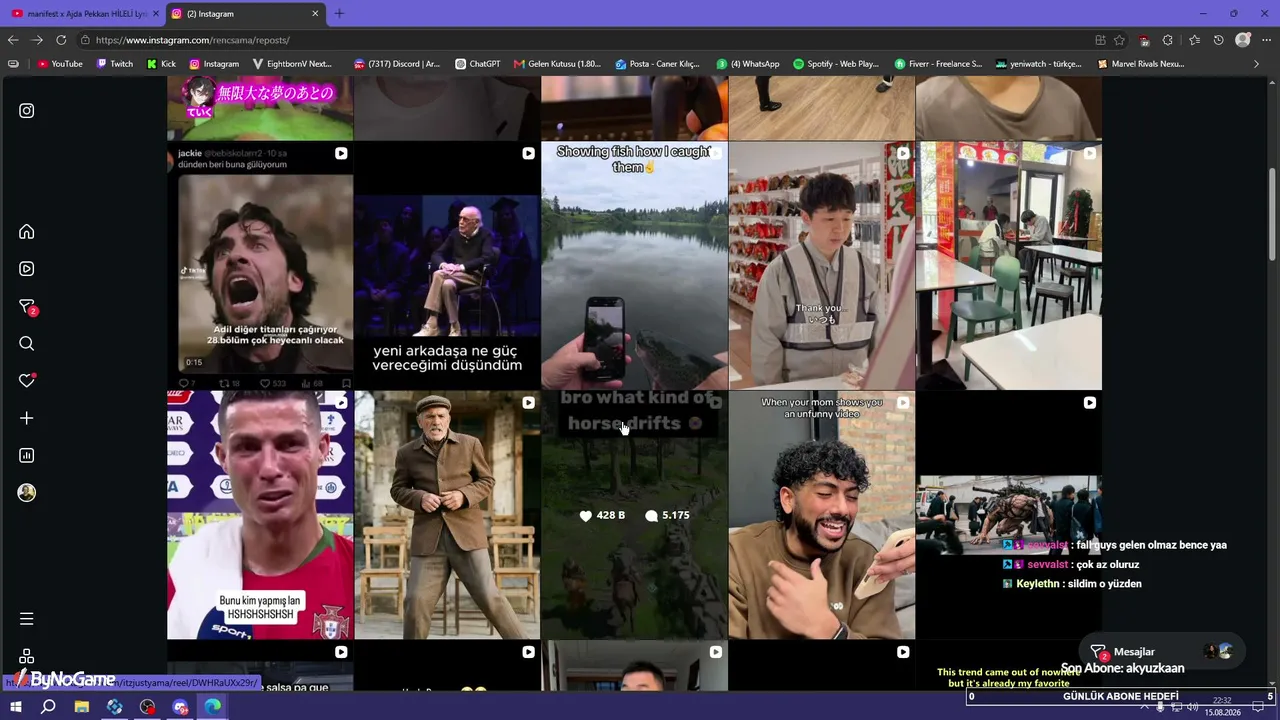The image size is (1280, 720).
Task: Open File Explorer from taskbar
Action: coord(82,707)
